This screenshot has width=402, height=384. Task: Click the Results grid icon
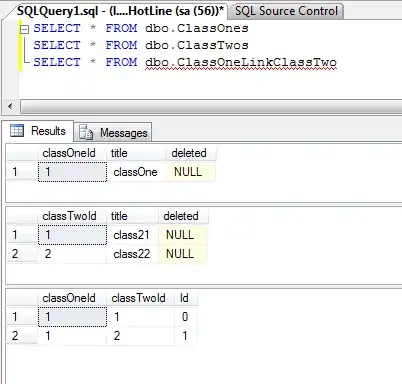click(x=17, y=130)
